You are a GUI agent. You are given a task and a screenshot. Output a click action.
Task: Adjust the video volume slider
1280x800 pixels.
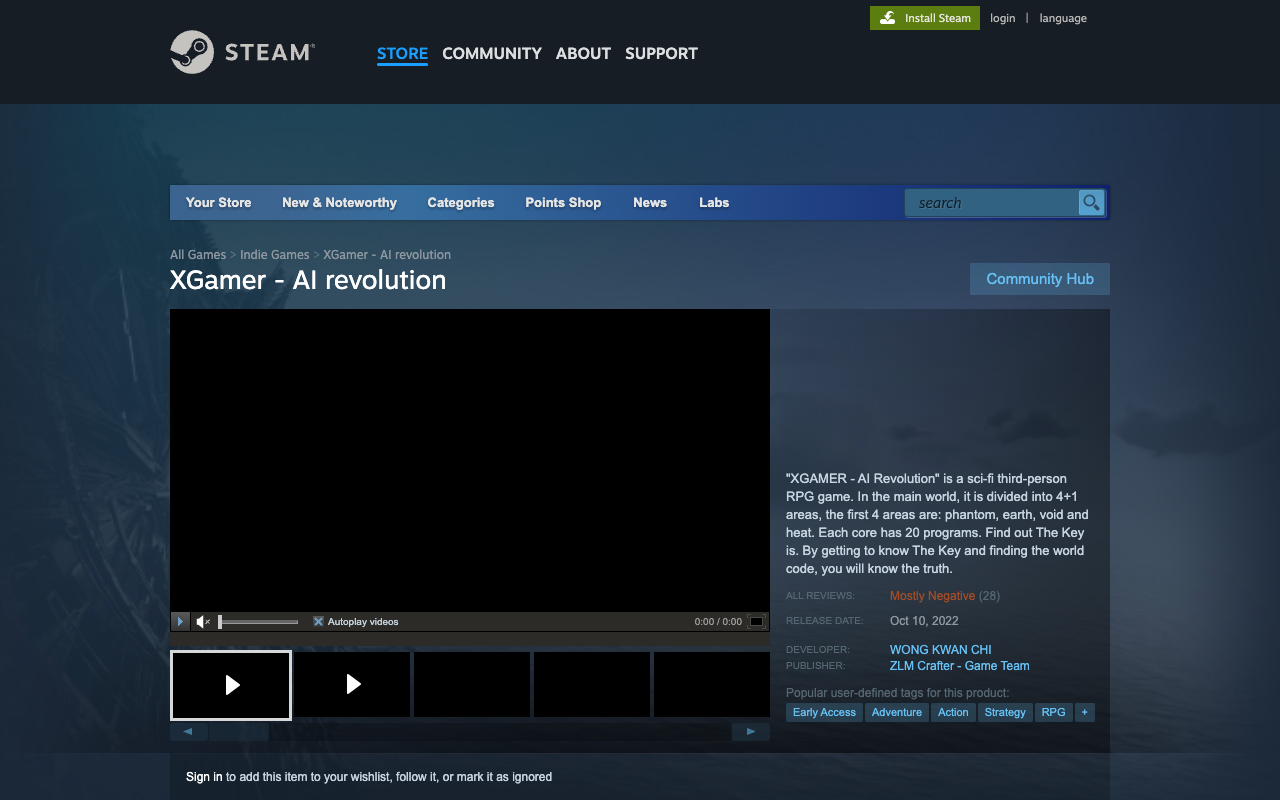258,622
